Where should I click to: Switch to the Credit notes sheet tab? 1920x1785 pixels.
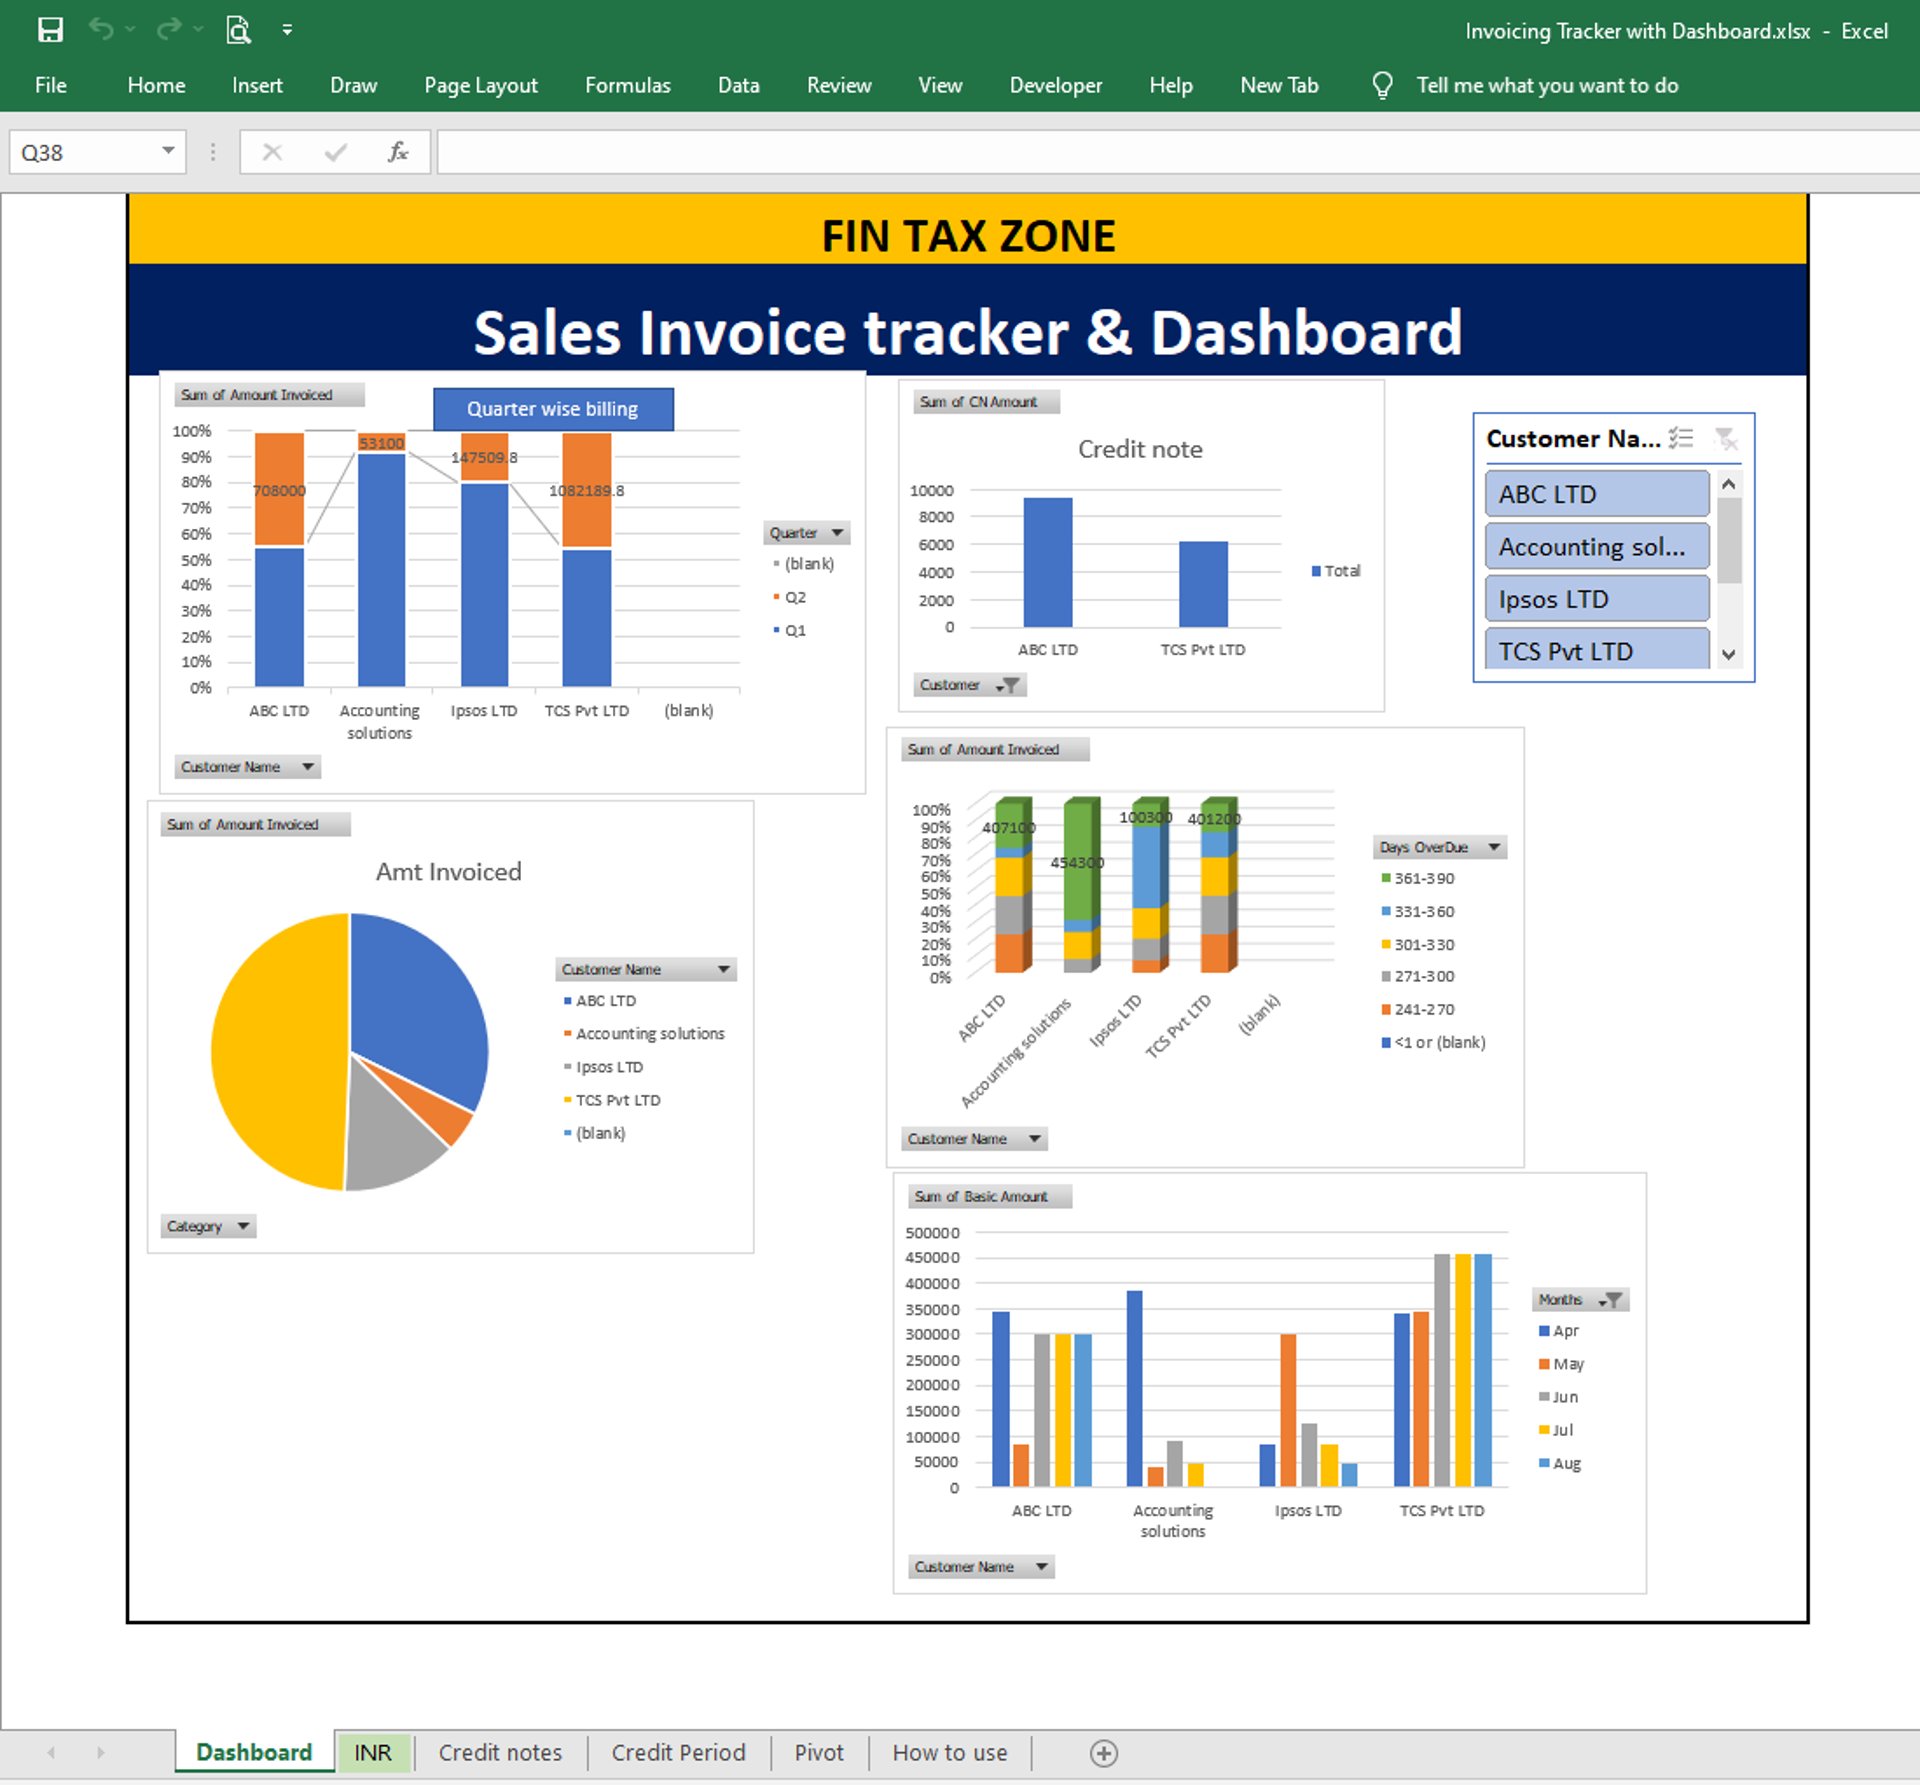[x=500, y=1753]
